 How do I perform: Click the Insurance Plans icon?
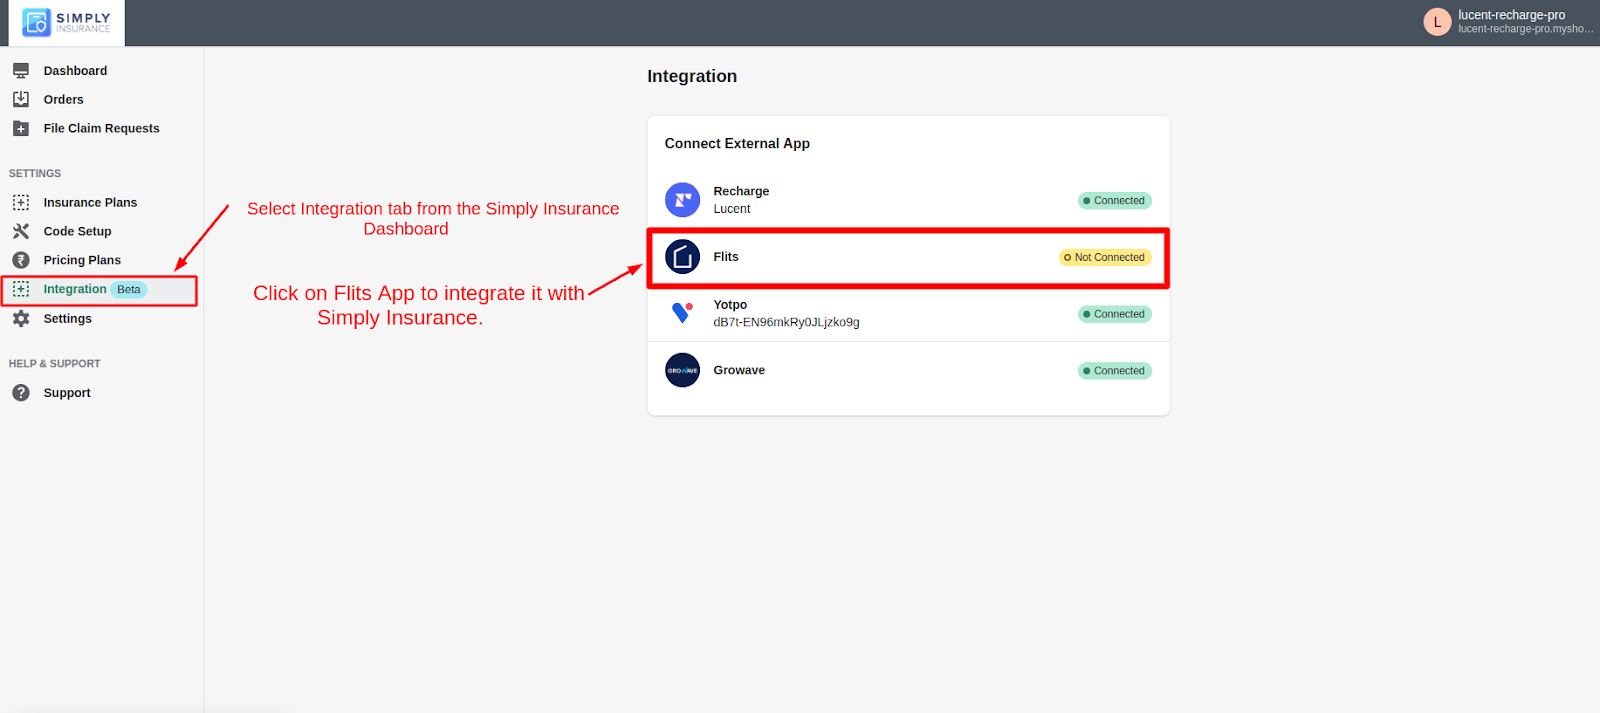[x=21, y=202]
